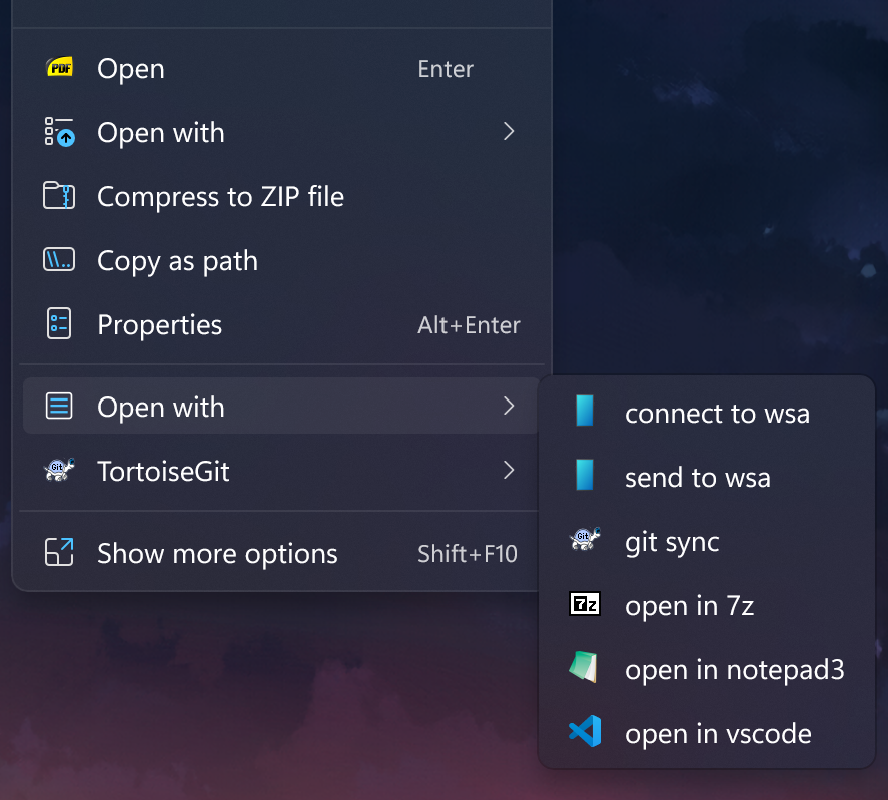The width and height of the screenshot is (888, 800).
Task: Select Compress to ZIP file
Action: point(220,197)
